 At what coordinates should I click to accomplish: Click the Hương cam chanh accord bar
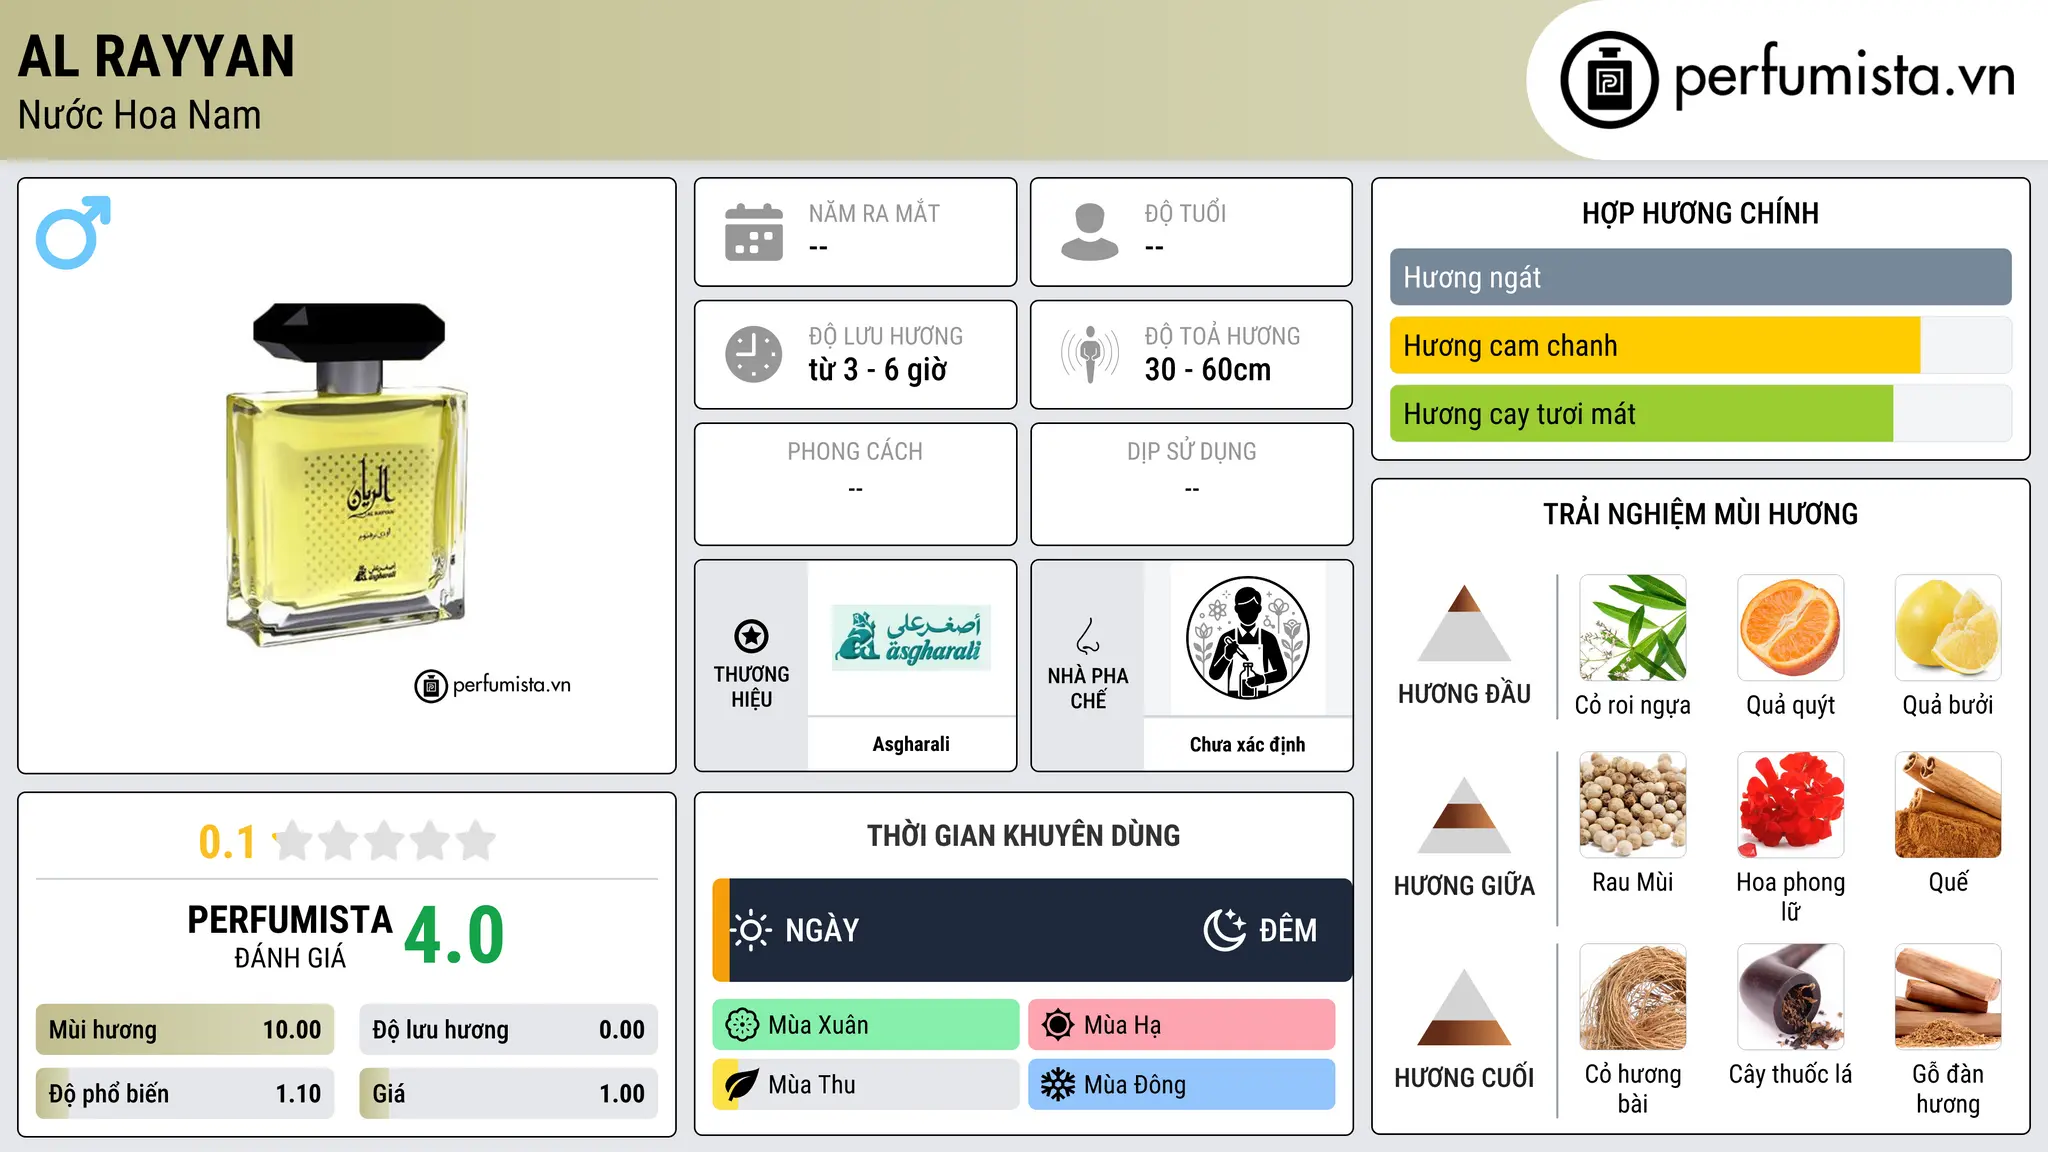(x=1700, y=345)
